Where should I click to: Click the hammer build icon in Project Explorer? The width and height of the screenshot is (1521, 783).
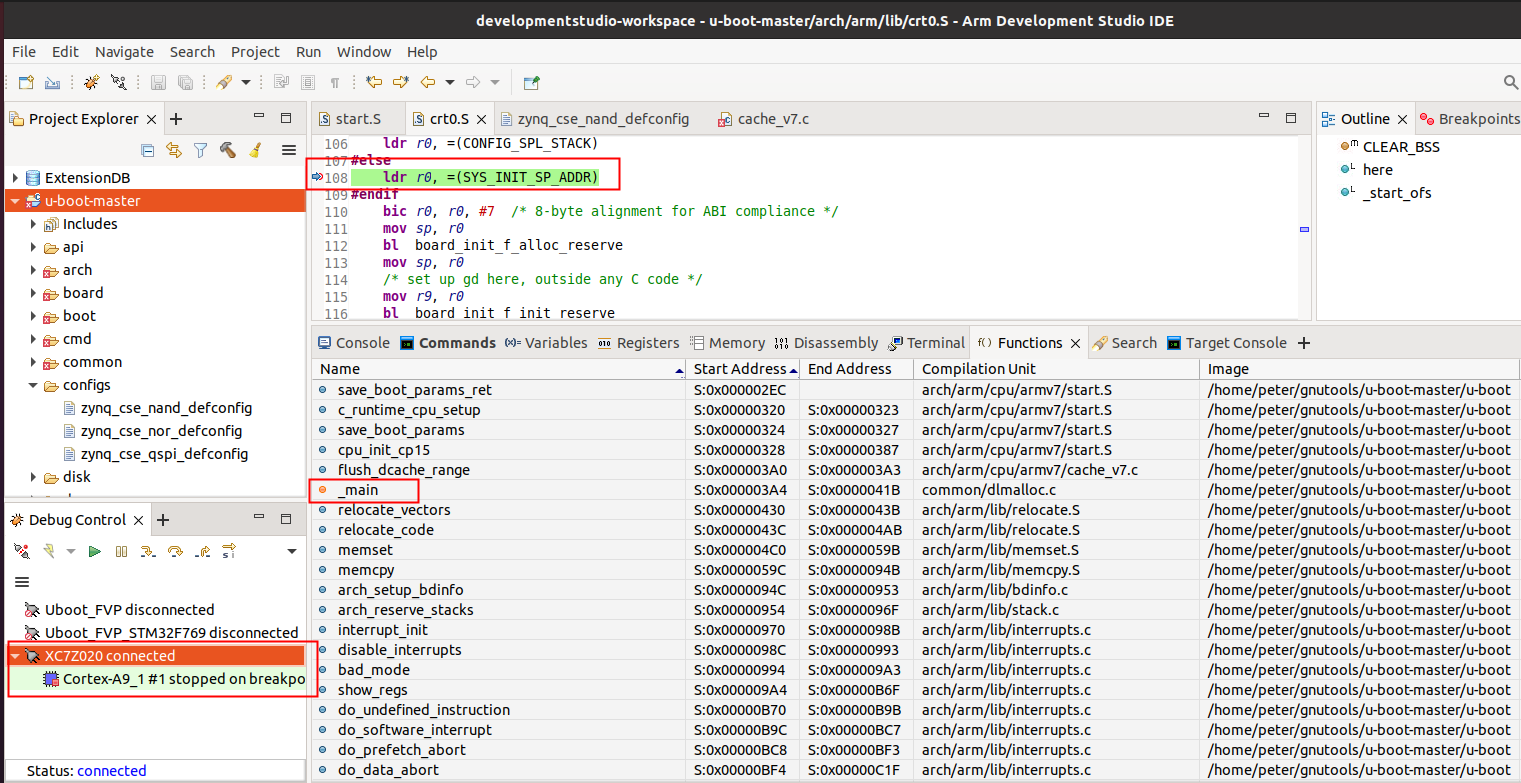[228, 151]
